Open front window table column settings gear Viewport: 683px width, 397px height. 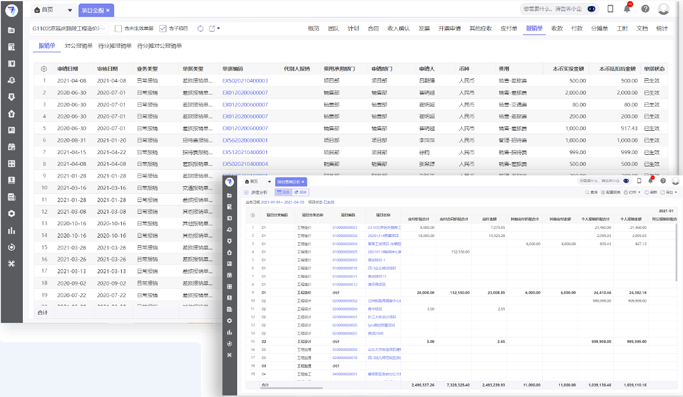point(253,215)
